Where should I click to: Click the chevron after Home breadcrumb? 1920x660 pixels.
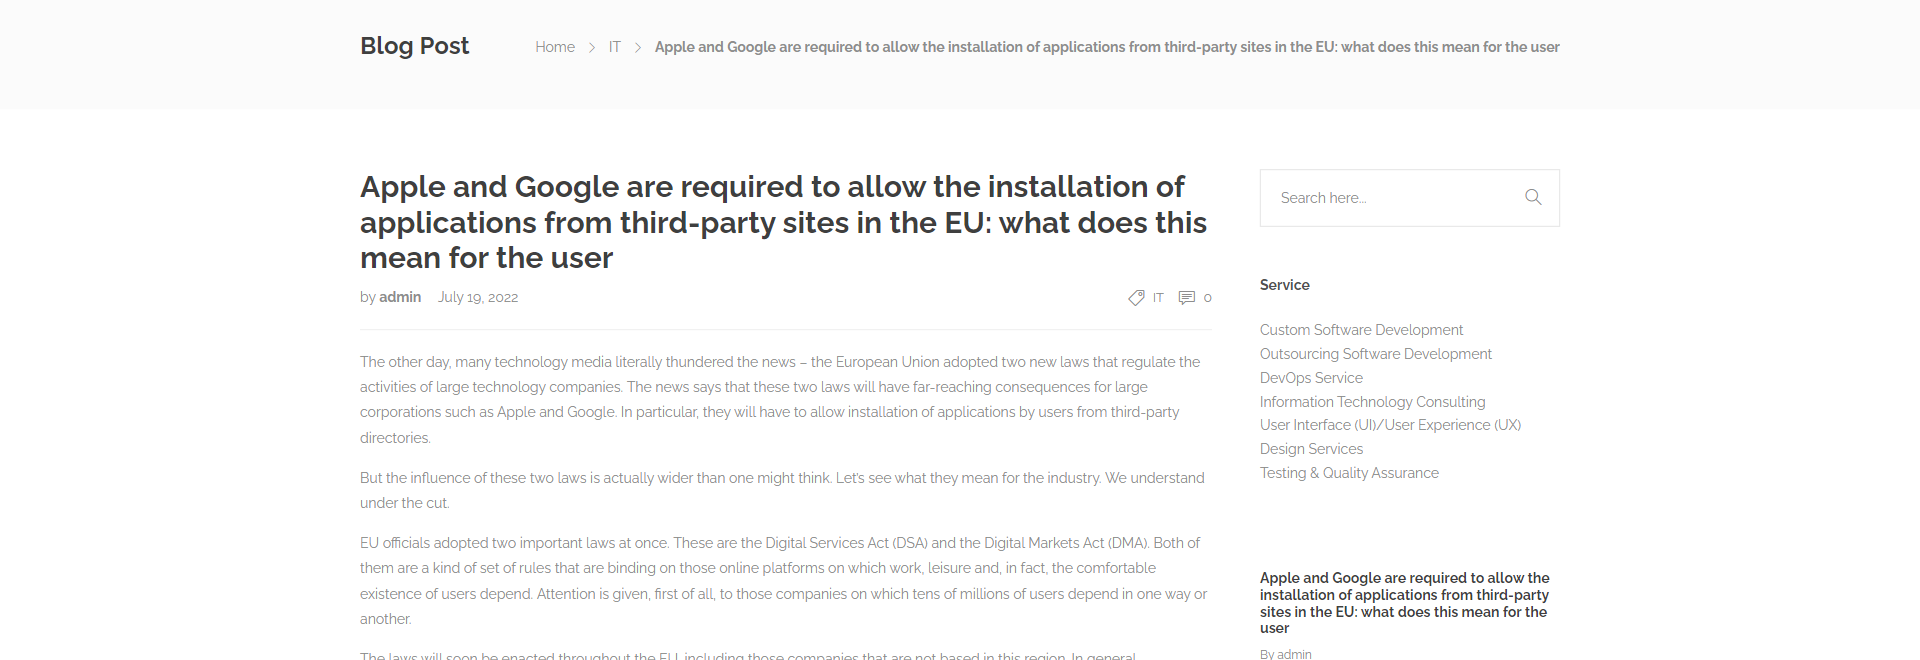[x=592, y=47]
